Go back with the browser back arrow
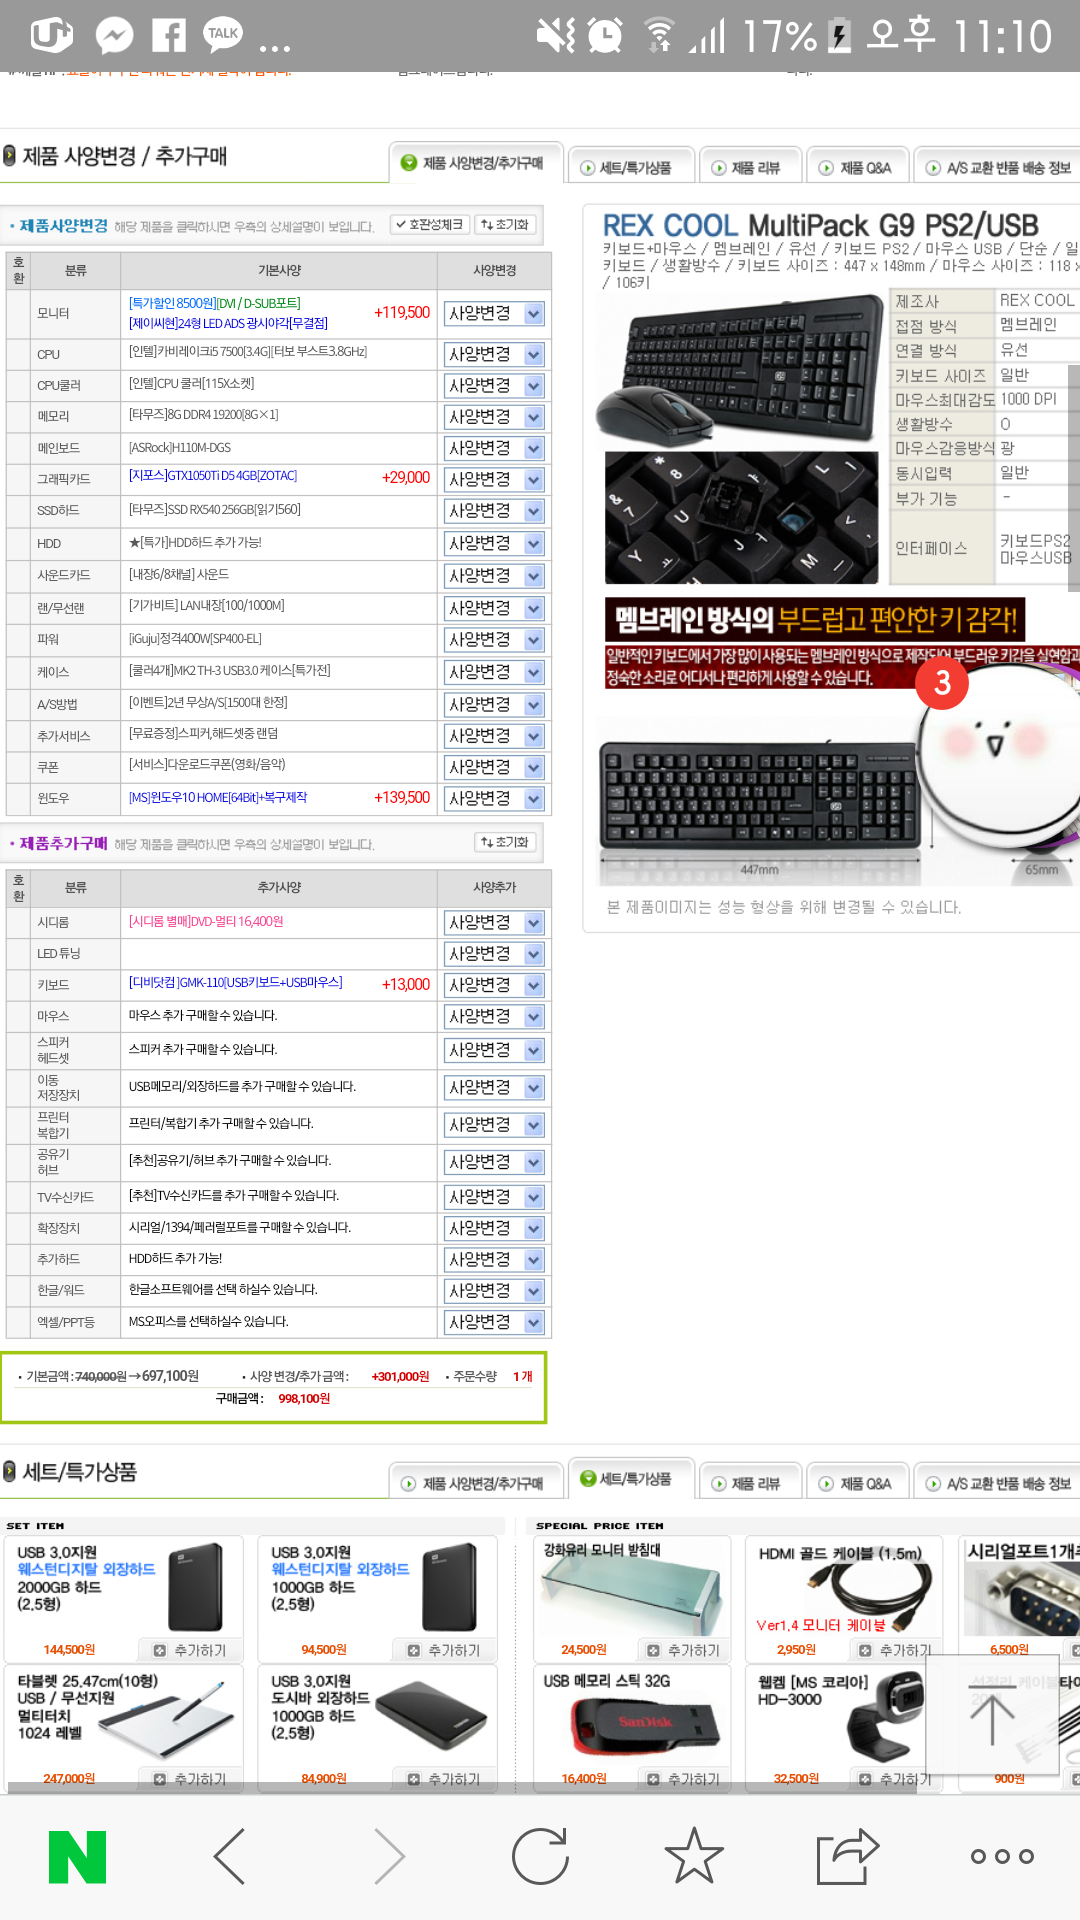This screenshot has height=1920, width=1080. click(x=230, y=1856)
